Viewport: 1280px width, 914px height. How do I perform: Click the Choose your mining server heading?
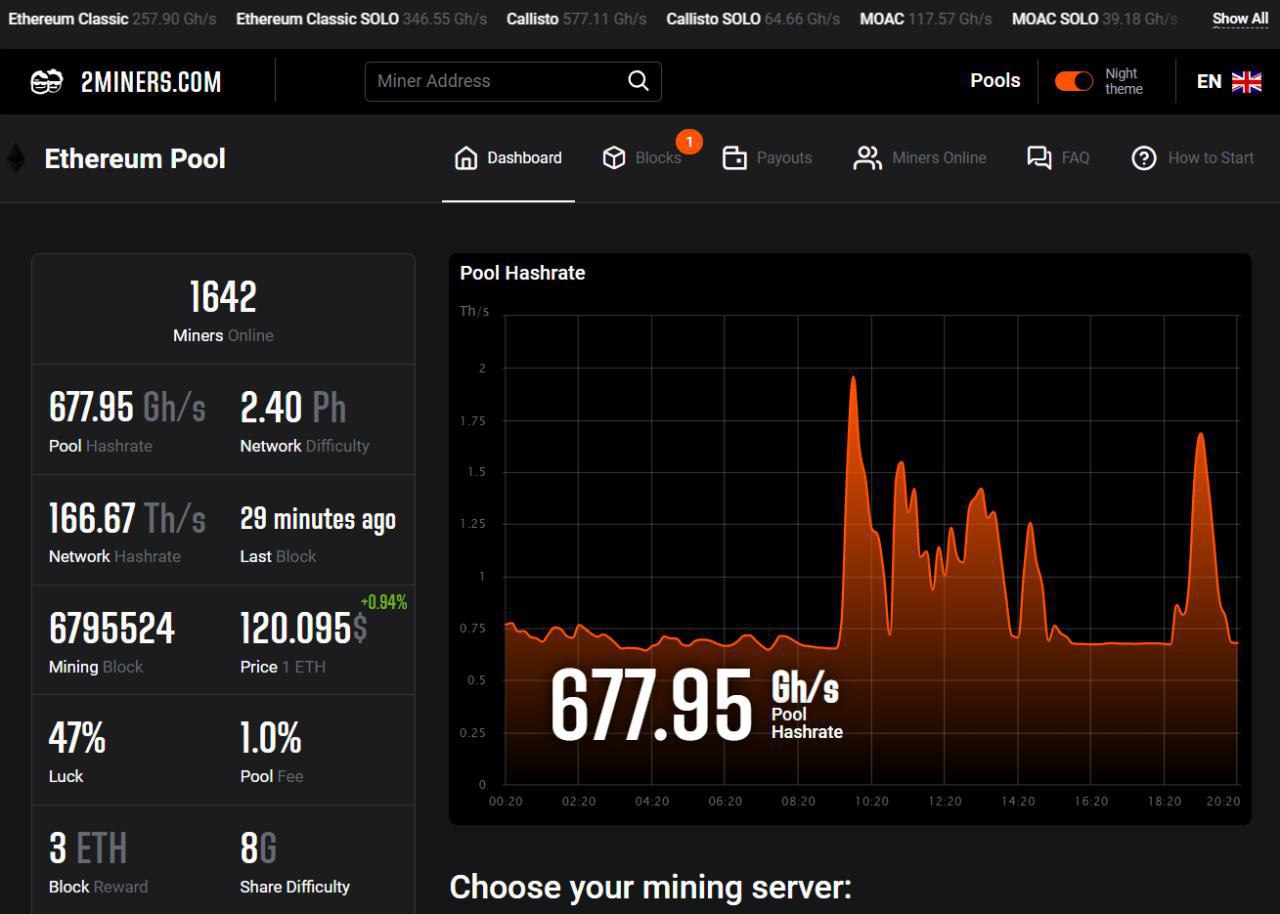pos(650,887)
